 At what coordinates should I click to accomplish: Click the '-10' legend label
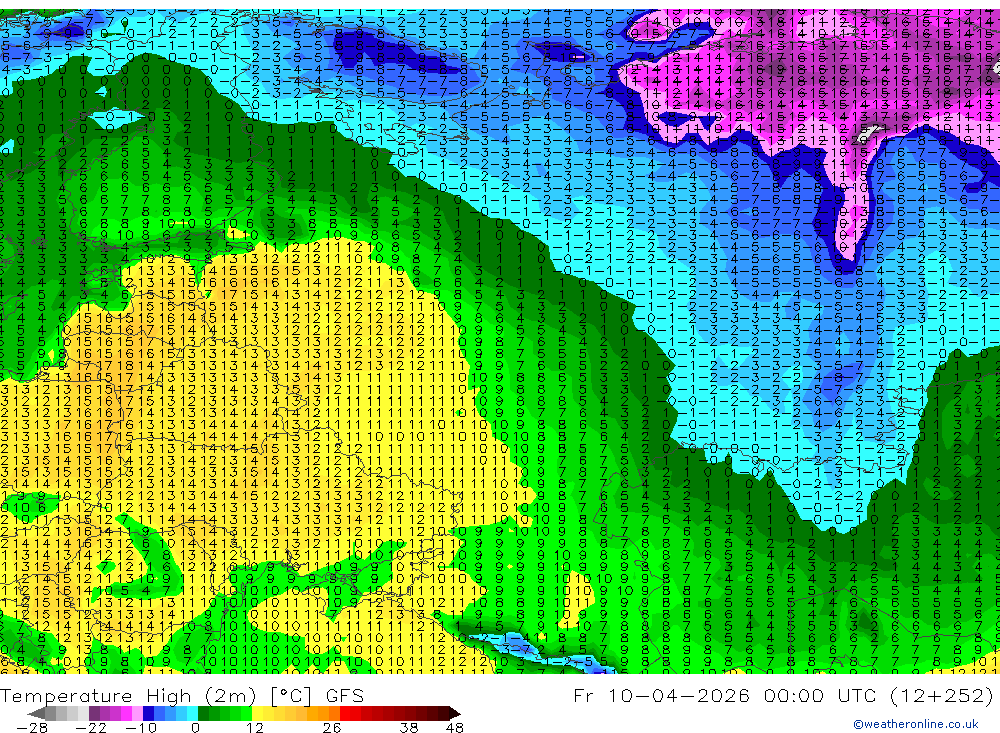pyautogui.click(x=141, y=728)
